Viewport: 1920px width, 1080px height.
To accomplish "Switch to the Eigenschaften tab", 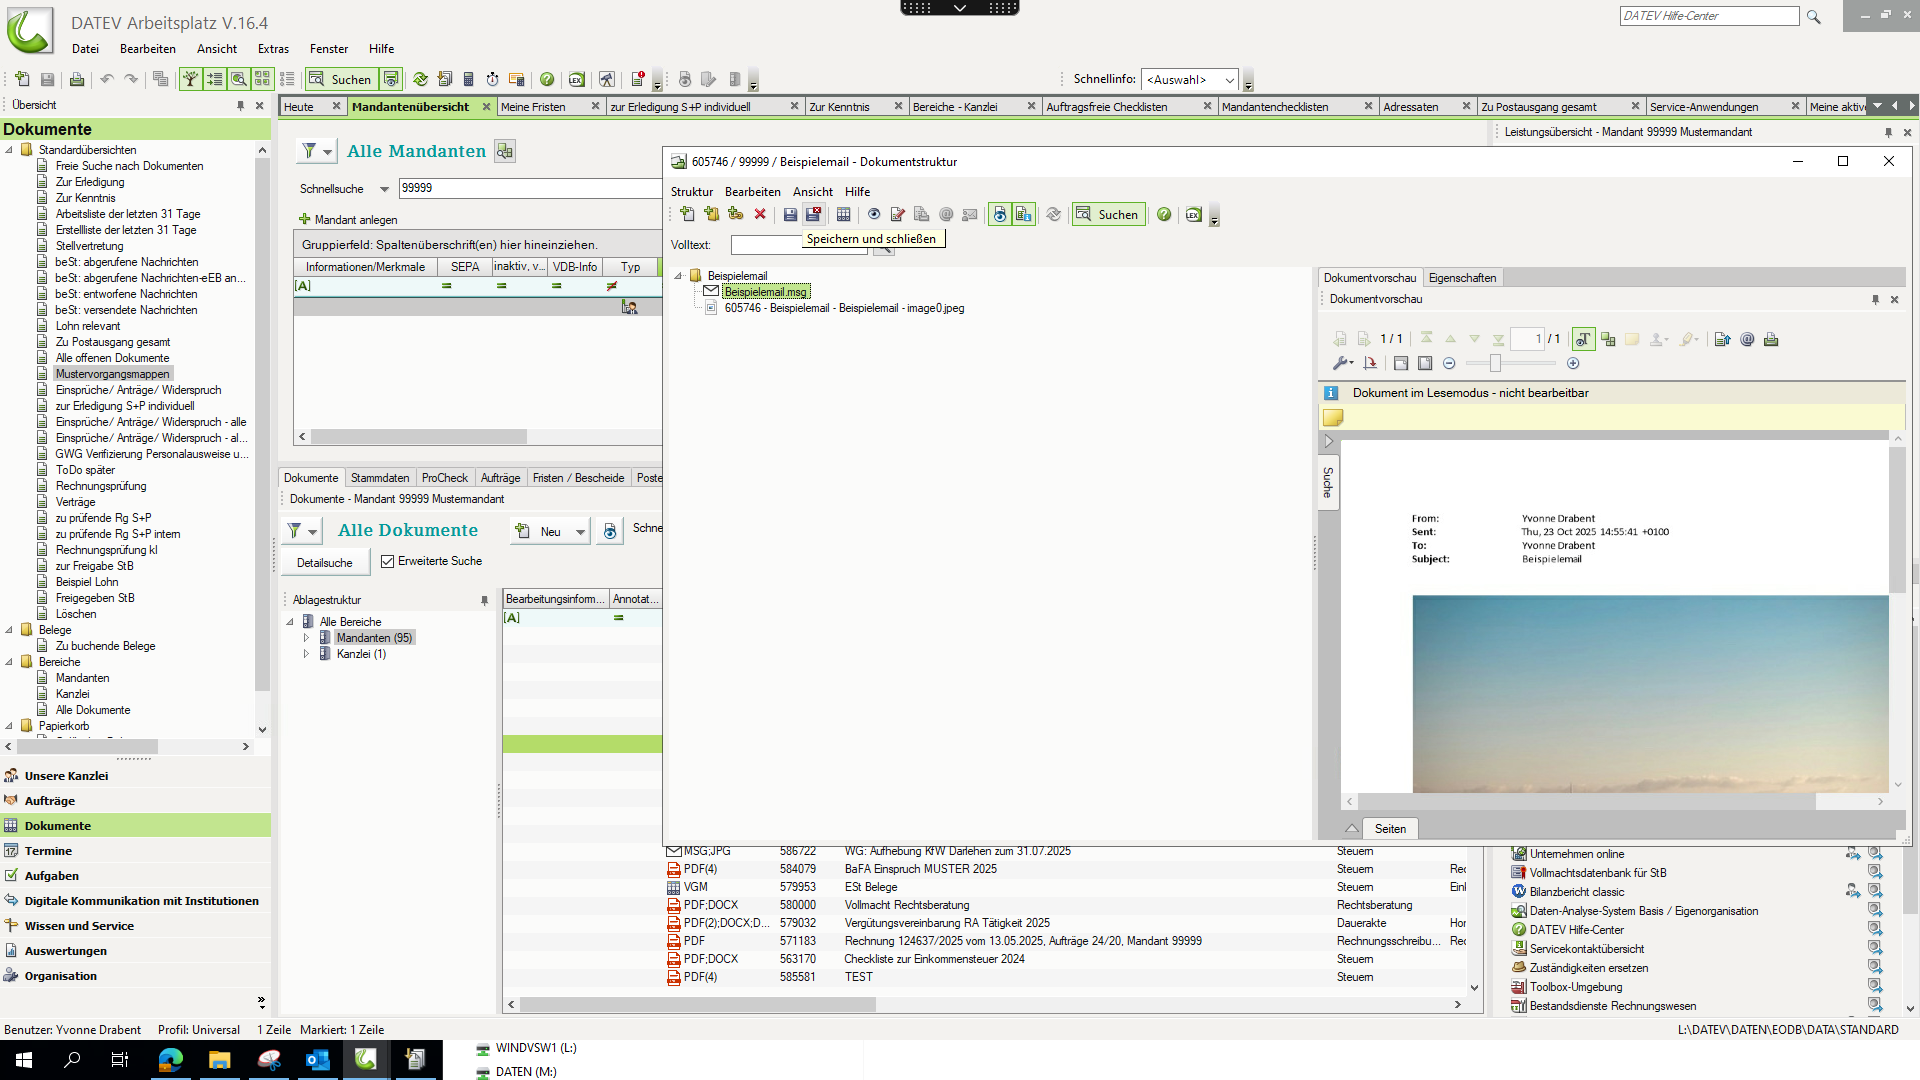I will click(x=1462, y=278).
